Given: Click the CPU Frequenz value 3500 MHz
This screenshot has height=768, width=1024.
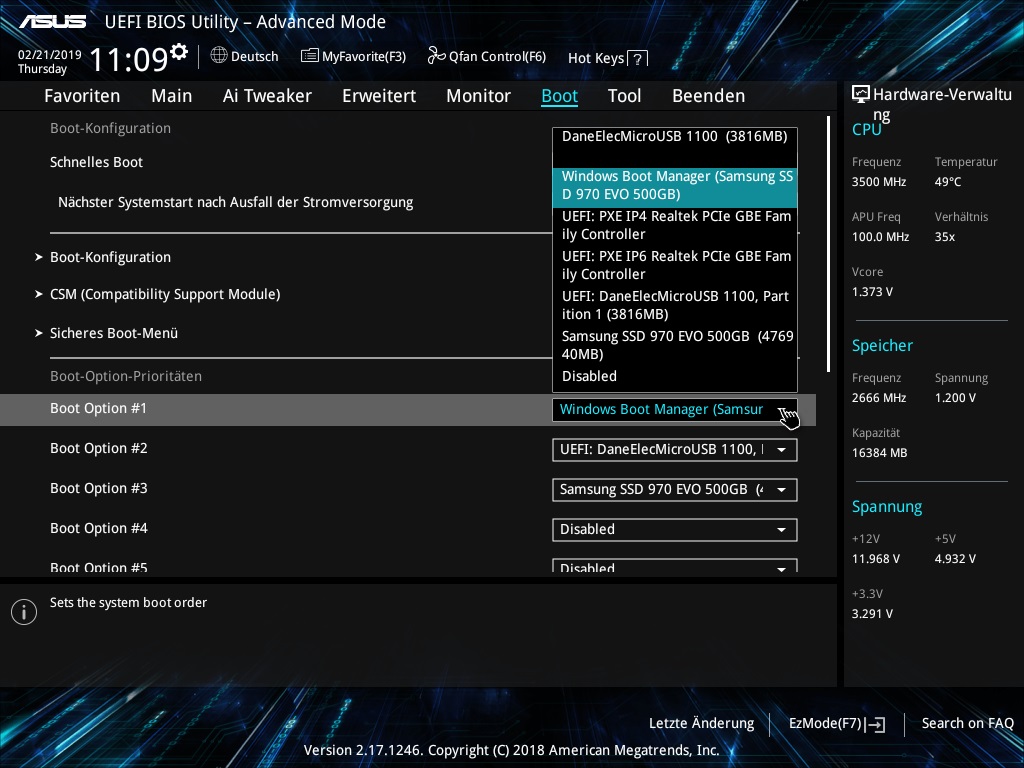Looking at the screenshot, I should point(879,182).
